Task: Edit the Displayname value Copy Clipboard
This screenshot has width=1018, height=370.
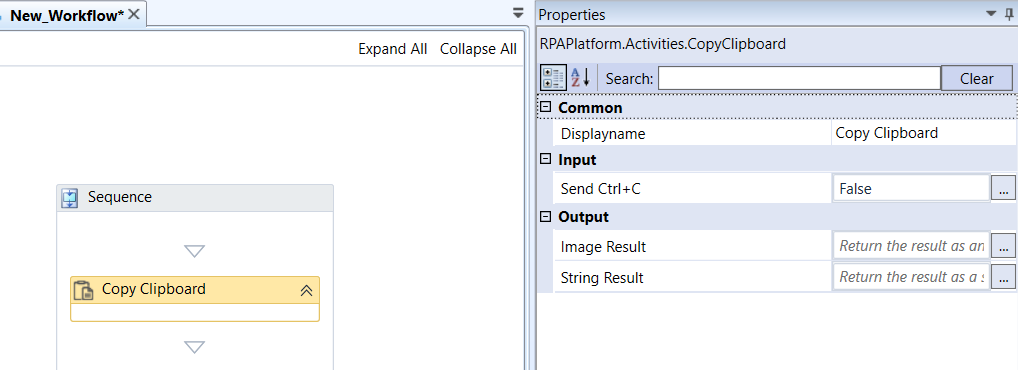Action: 923,134
